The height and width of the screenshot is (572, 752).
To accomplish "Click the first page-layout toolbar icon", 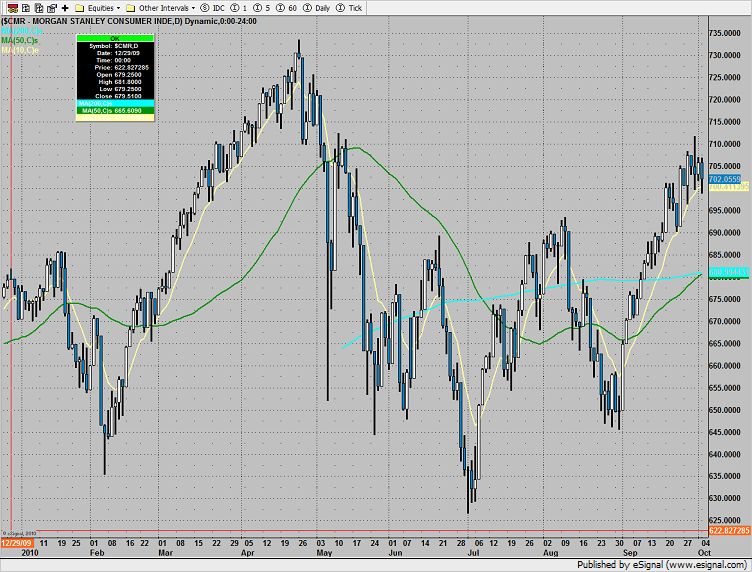I will point(26,8).
